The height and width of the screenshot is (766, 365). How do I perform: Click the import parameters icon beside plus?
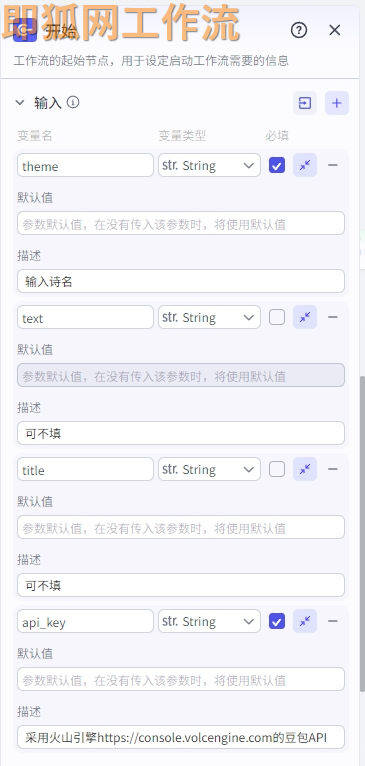pyautogui.click(x=305, y=103)
